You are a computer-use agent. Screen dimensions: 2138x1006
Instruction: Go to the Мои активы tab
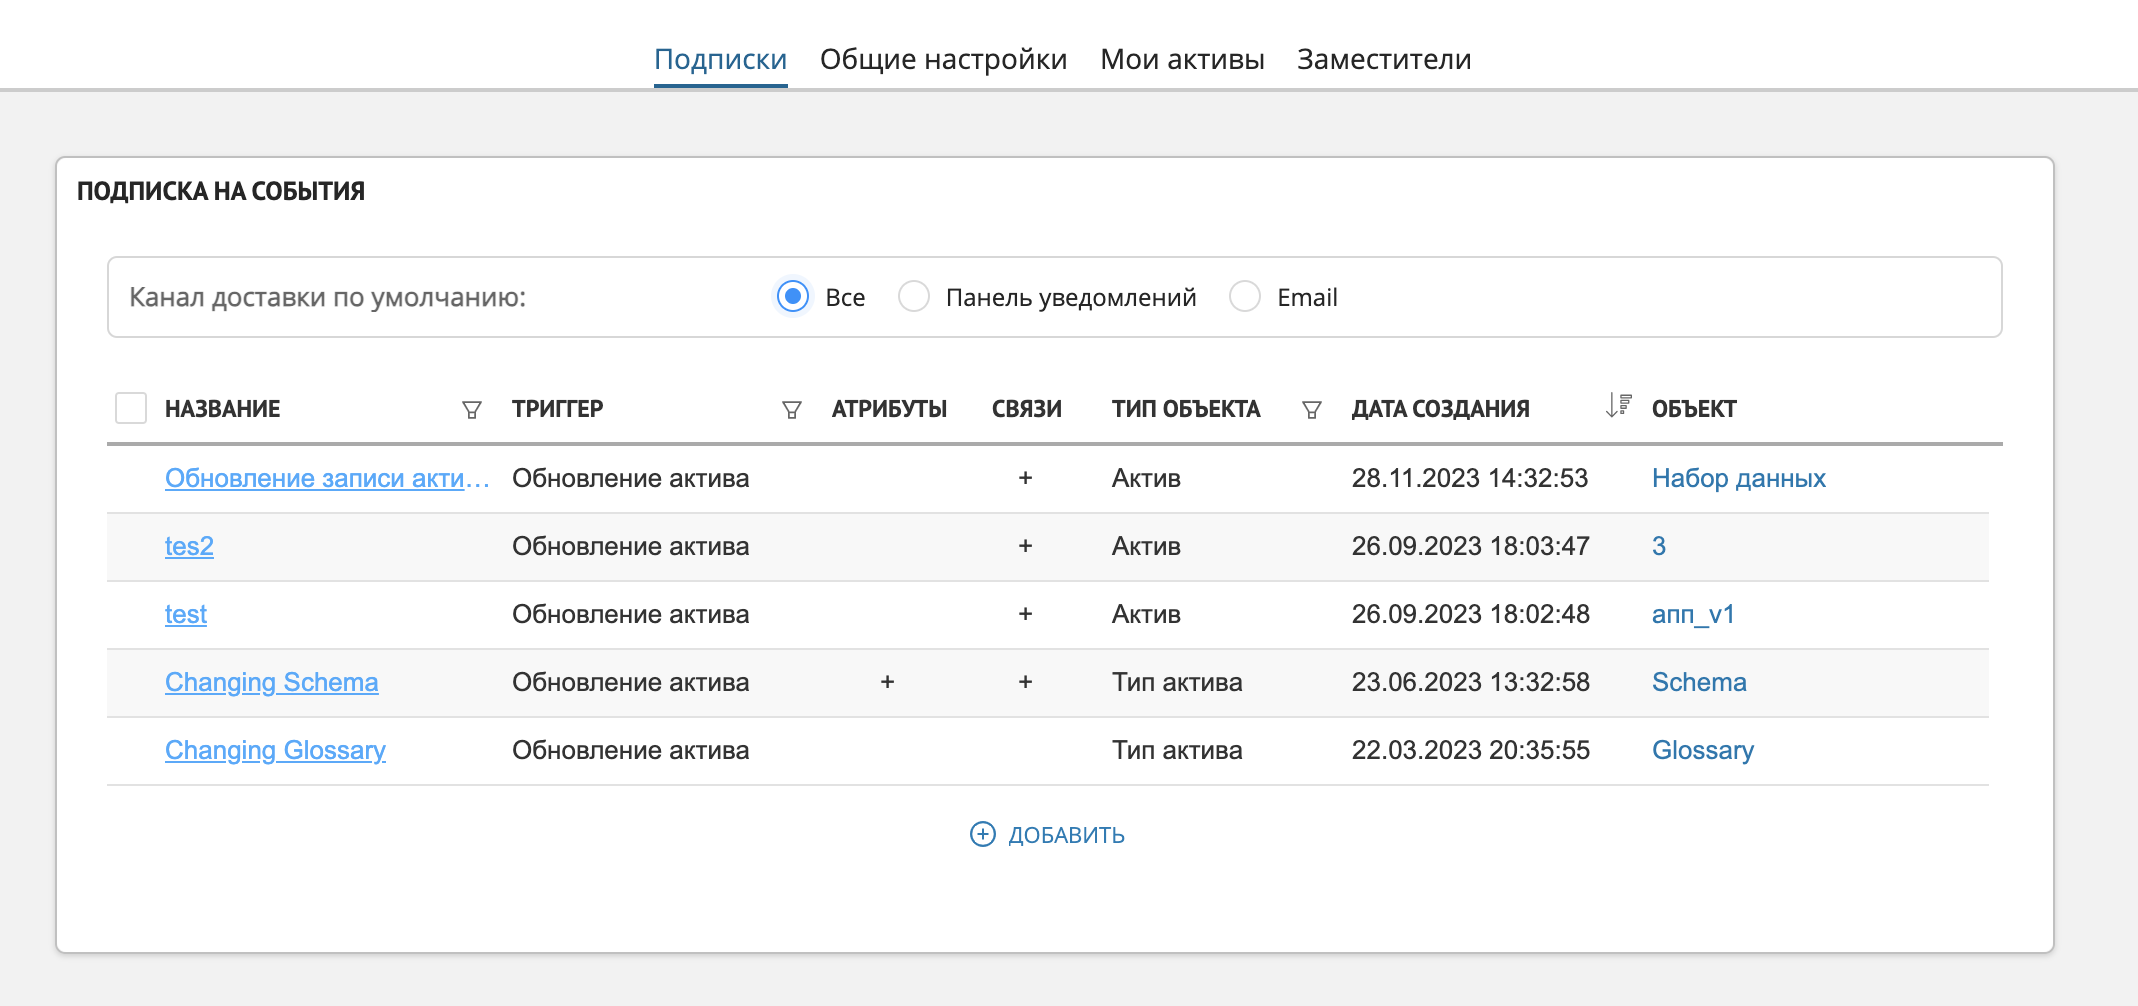(x=1182, y=59)
